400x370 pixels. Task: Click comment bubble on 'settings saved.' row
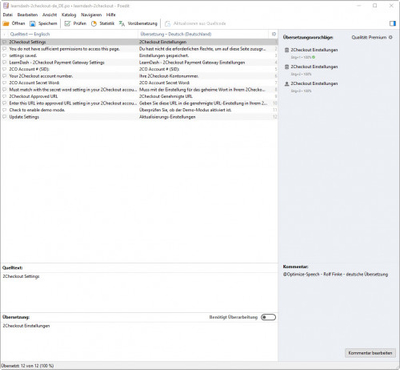[x=5, y=56]
